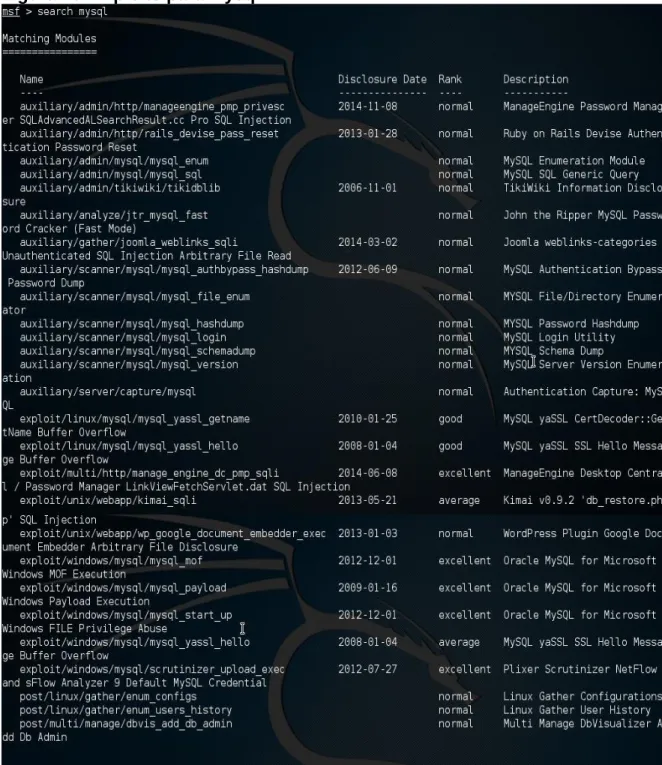
Task: Select auxiliary/admin/http/manageengine_pmp_privesc module name
Action: [x=152, y=107]
